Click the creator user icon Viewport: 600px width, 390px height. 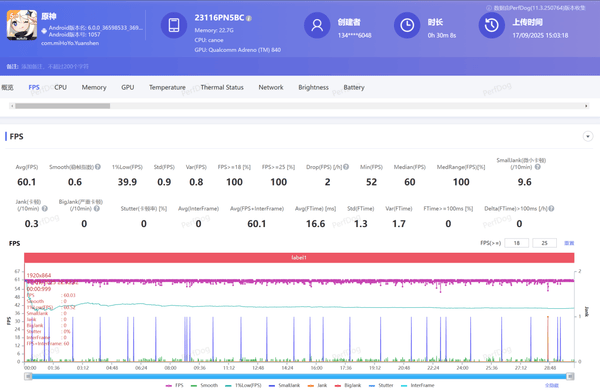[x=317, y=25]
